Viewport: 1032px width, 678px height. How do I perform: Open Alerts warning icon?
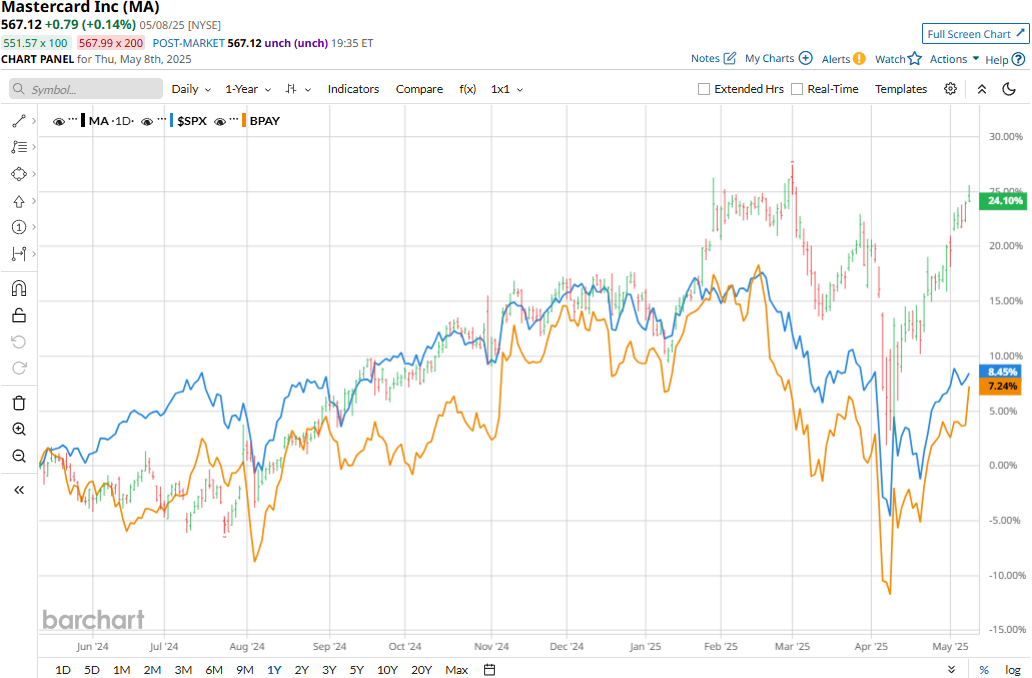(859, 59)
